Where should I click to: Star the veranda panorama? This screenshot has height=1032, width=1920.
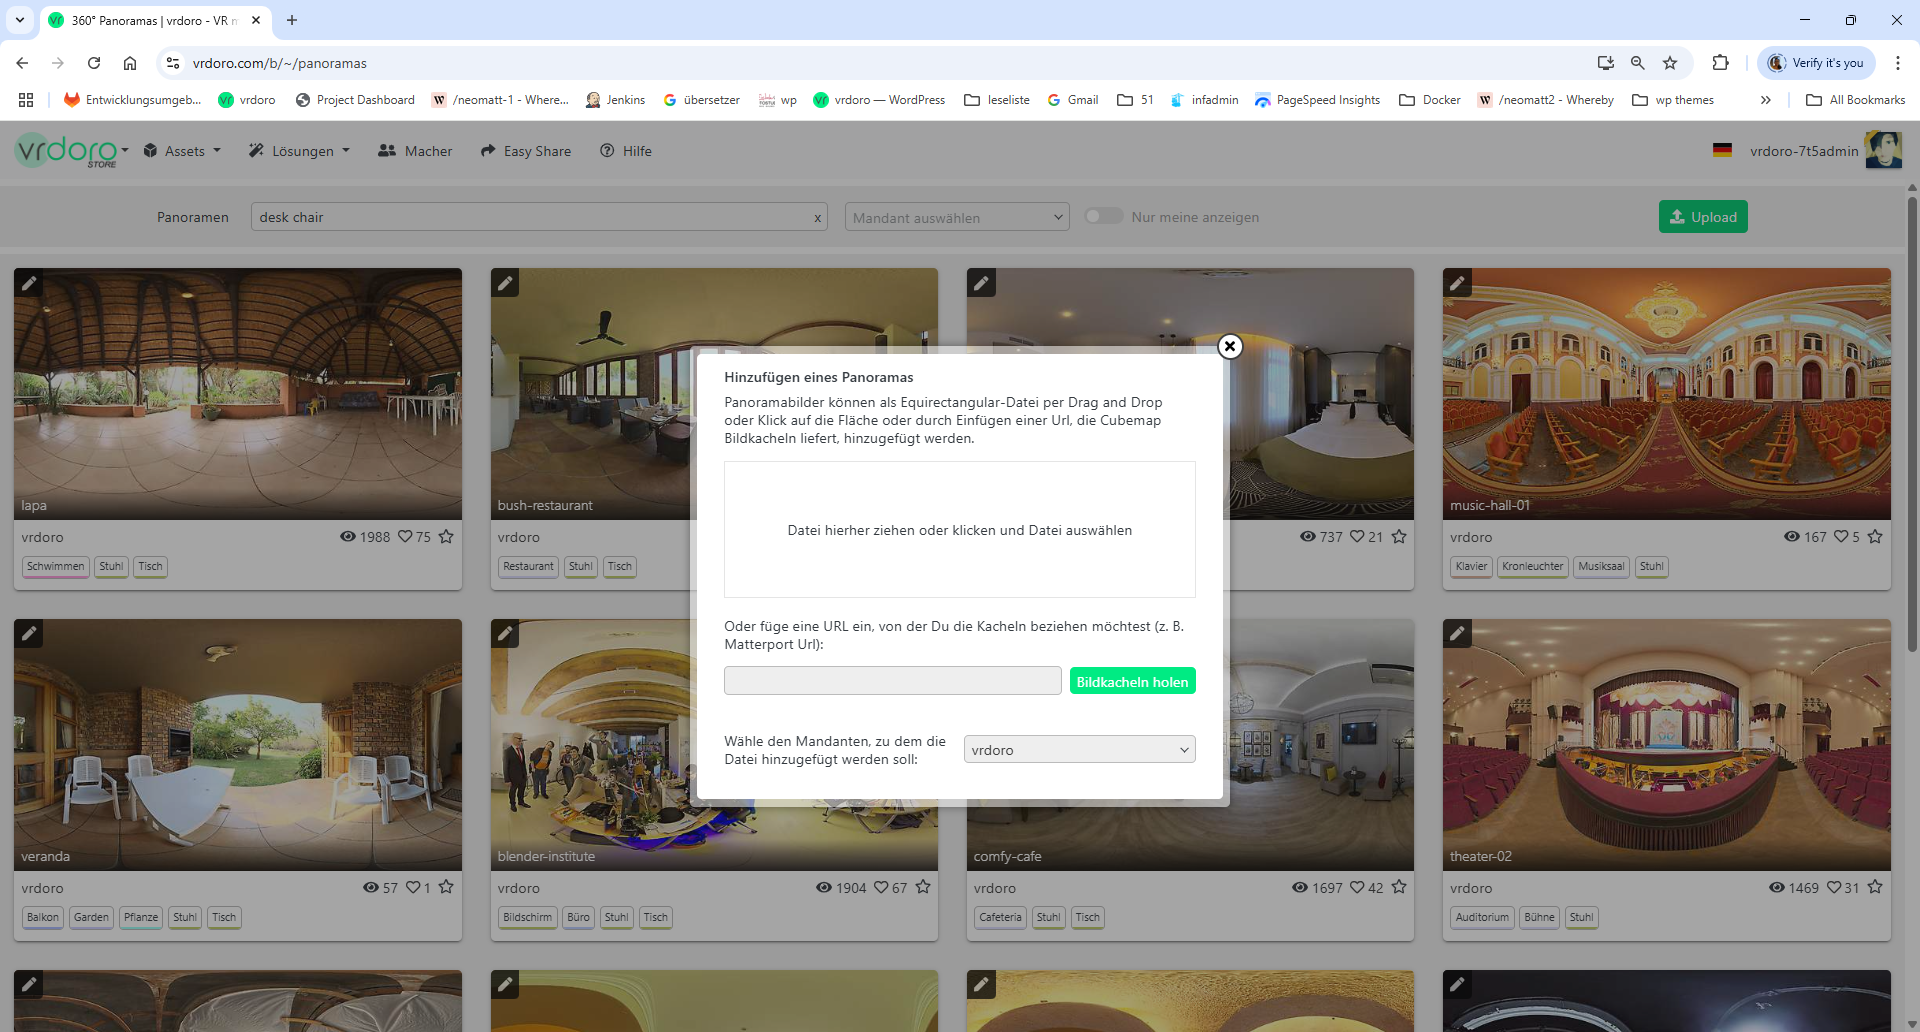pos(446,888)
